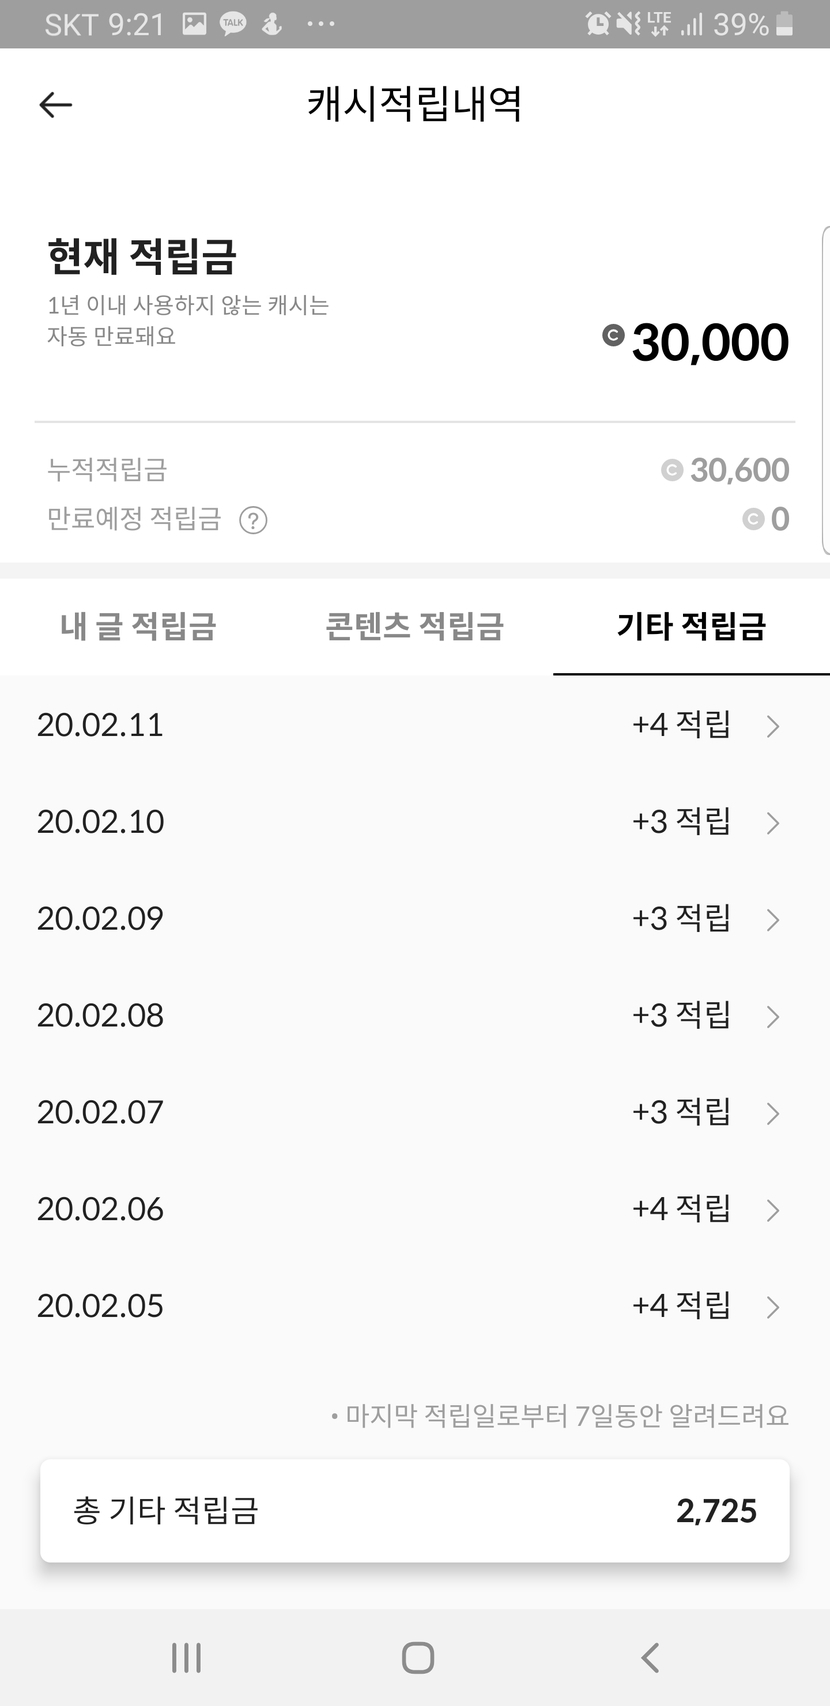The width and height of the screenshot is (830, 1706).
Task: Tap the coin icon beside 30,000
Action: [x=613, y=336]
